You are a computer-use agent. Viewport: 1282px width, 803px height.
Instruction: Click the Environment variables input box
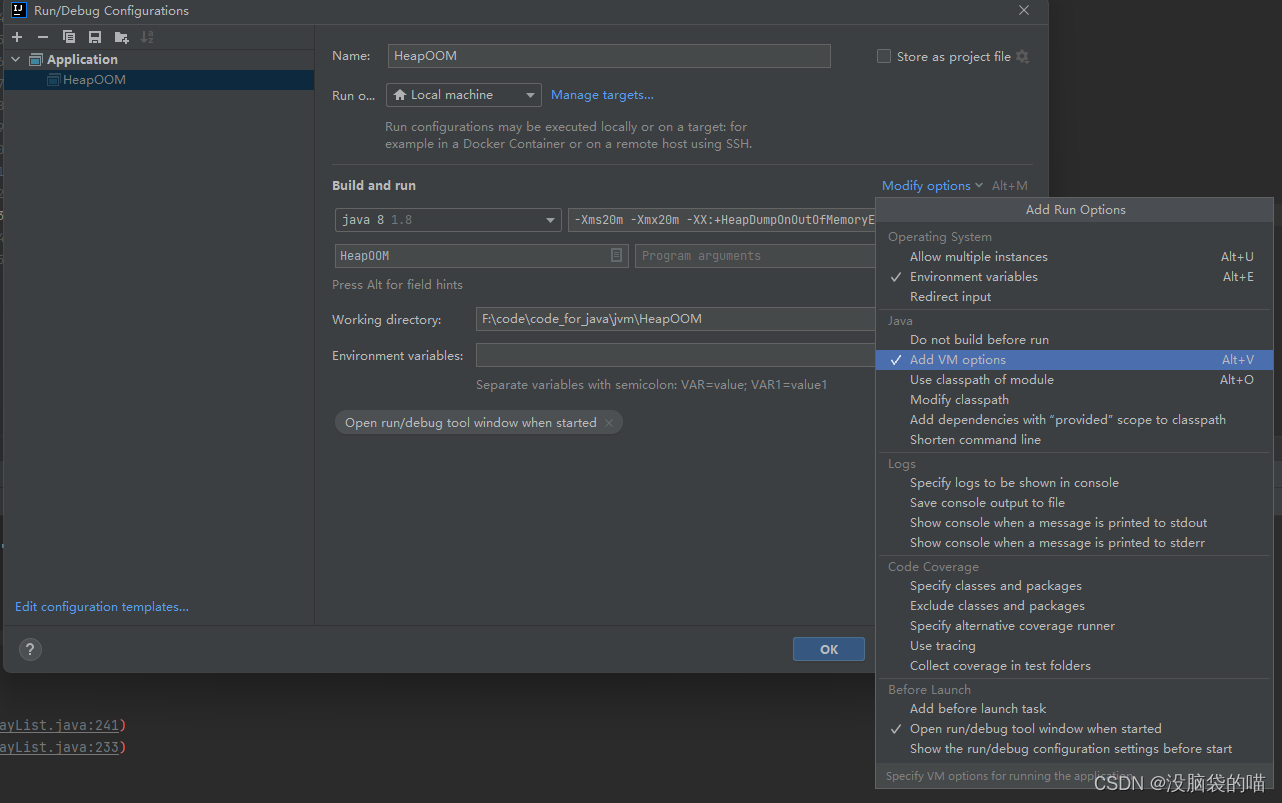pyautogui.click(x=676, y=356)
